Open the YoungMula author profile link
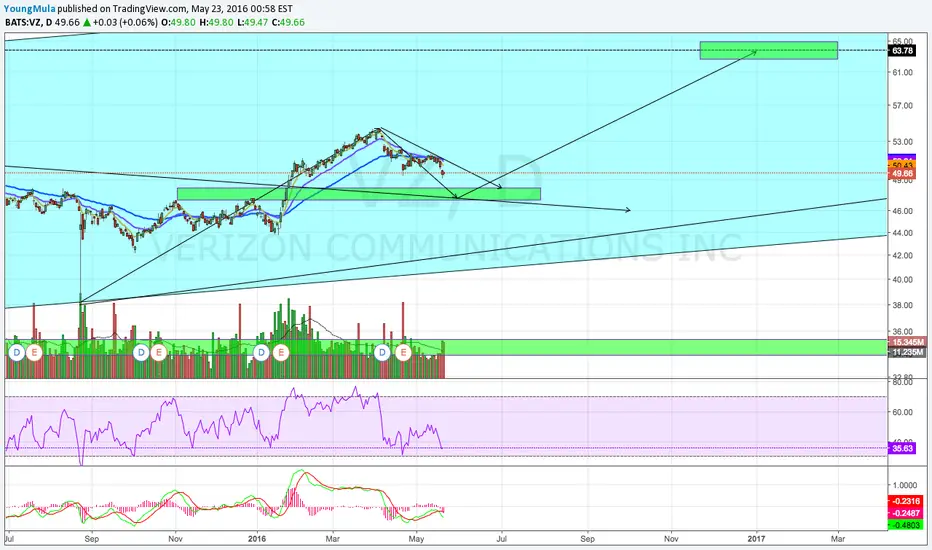Viewport: 932px width, 550px height. coord(29,9)
